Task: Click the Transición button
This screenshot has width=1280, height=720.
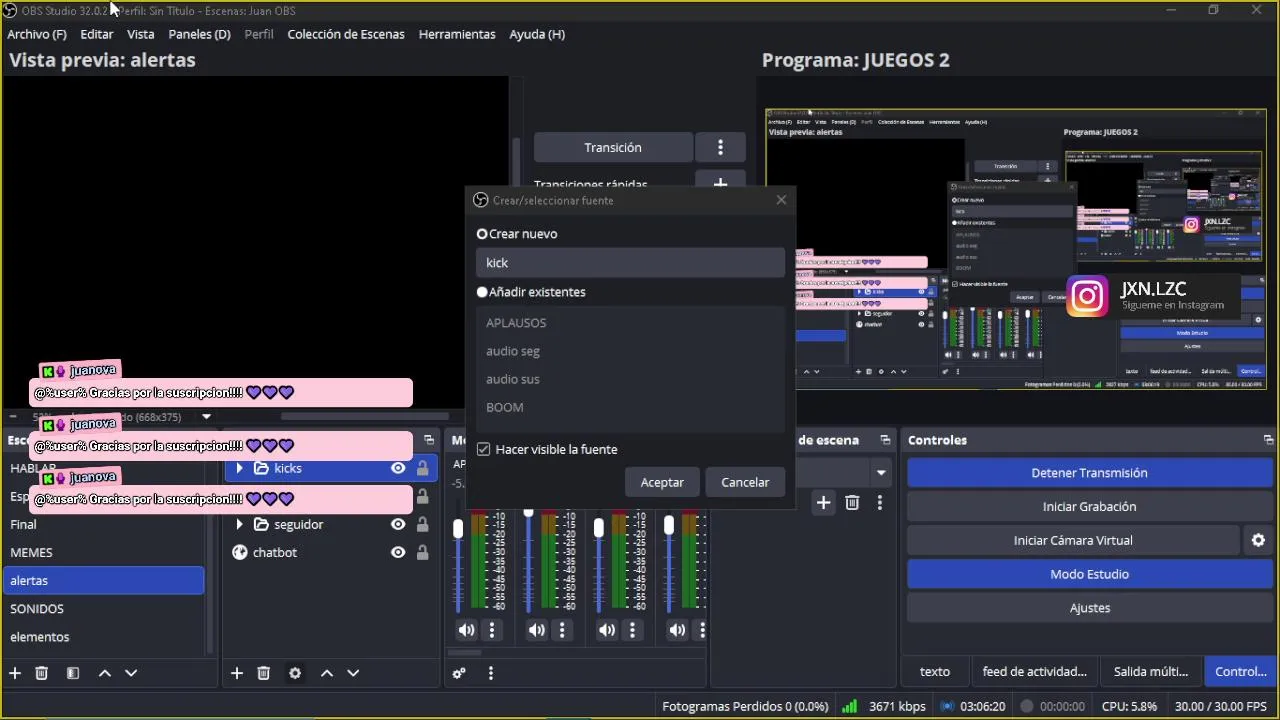Action: coord(613,147)
